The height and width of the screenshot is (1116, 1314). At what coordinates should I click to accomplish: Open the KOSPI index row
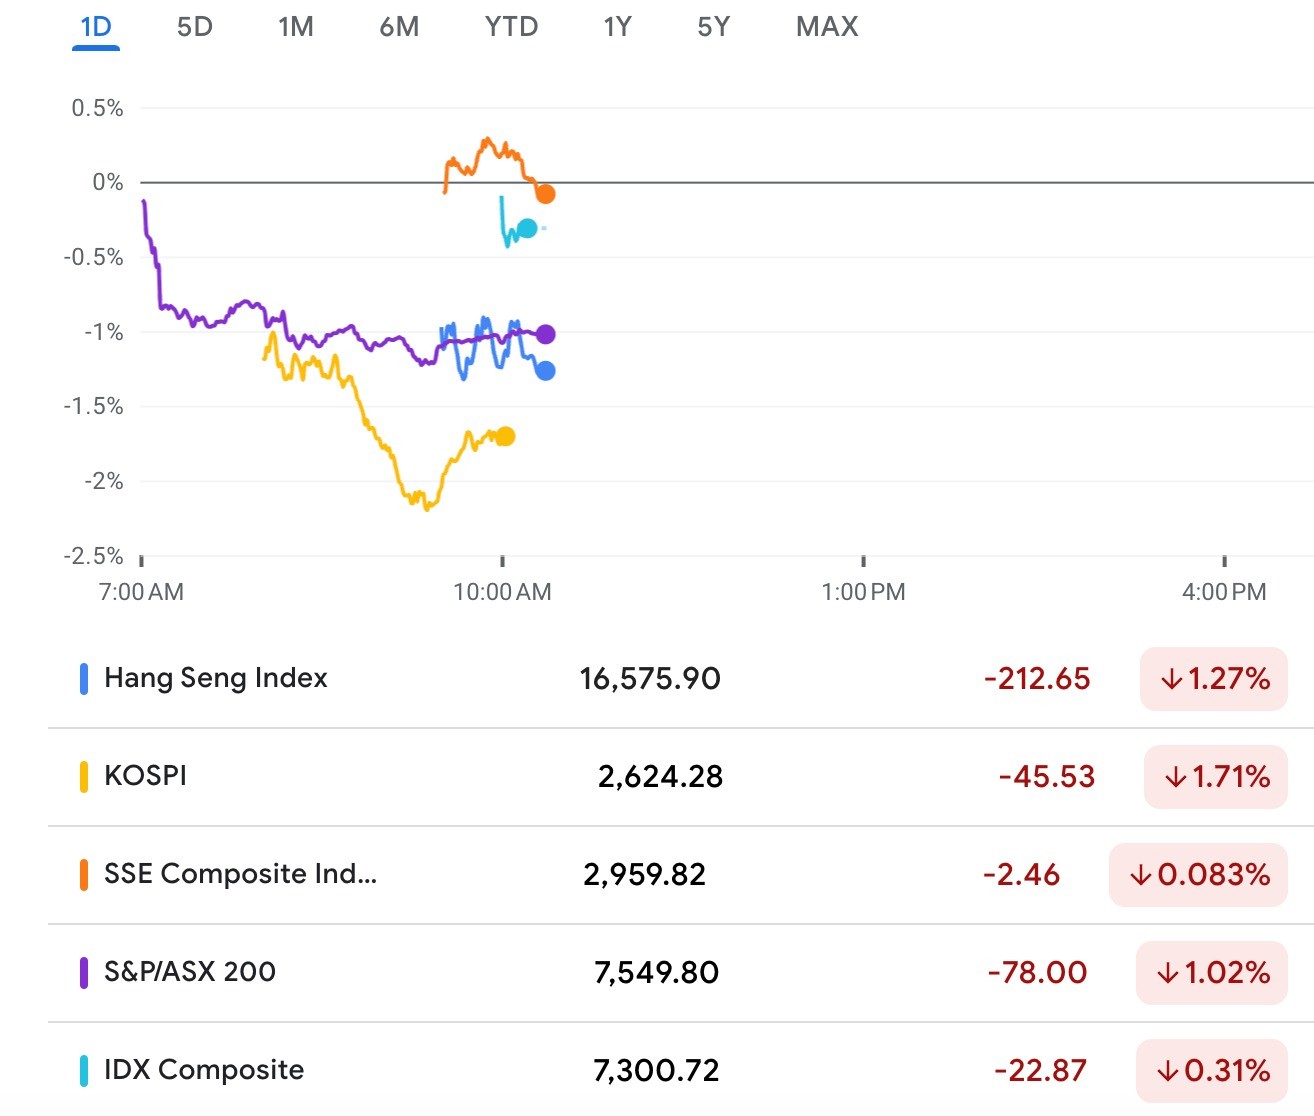coord(681,777)
